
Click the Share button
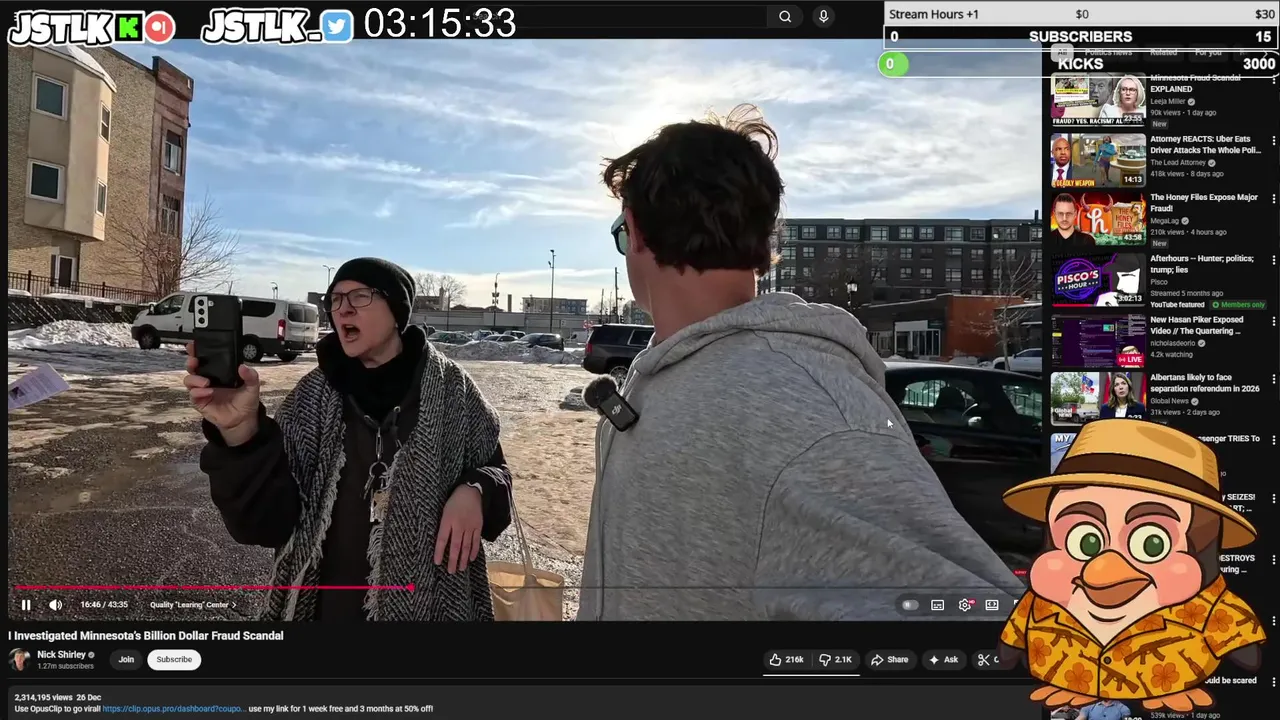point(890,660)
